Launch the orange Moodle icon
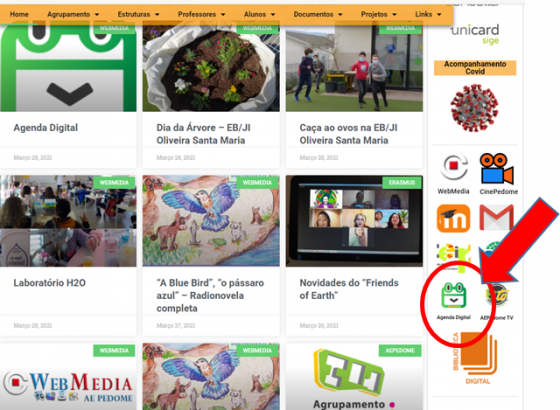560x410 pixels. coord(453,218)
